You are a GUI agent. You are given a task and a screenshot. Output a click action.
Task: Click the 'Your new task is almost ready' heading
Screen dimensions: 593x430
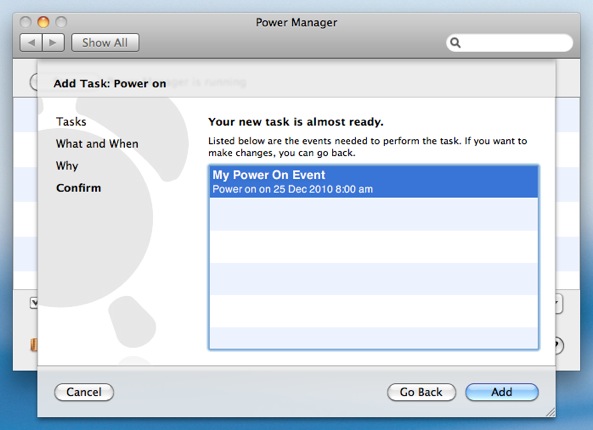[x=296, y=122]
